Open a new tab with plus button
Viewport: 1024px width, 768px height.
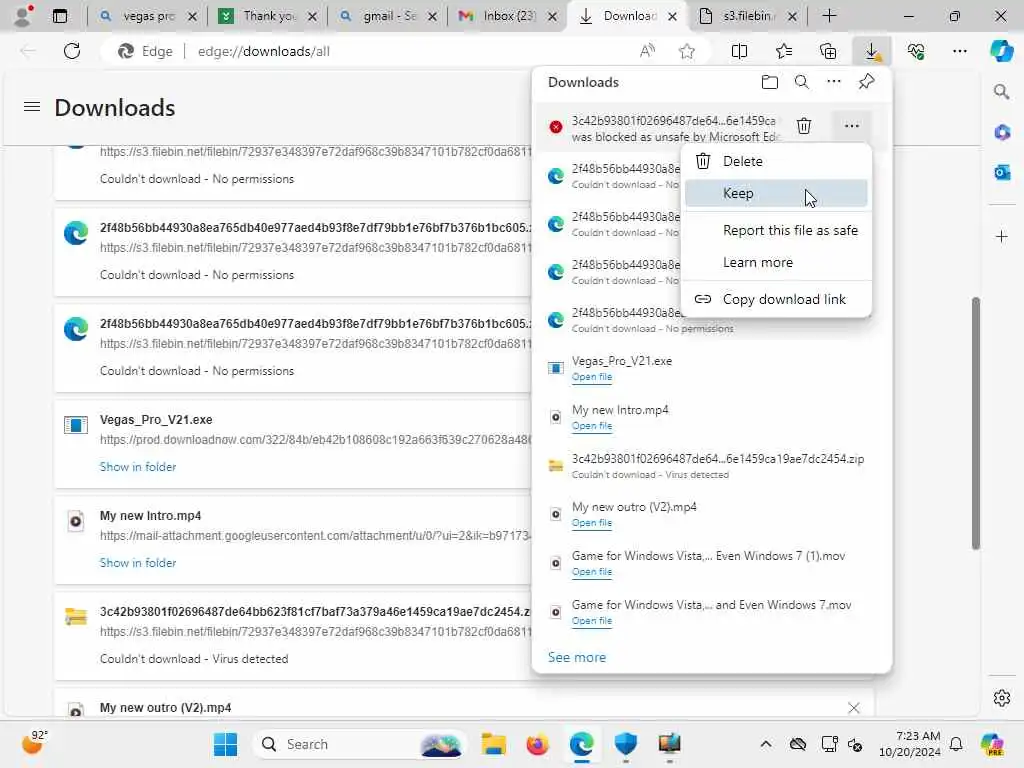(829, 16)
